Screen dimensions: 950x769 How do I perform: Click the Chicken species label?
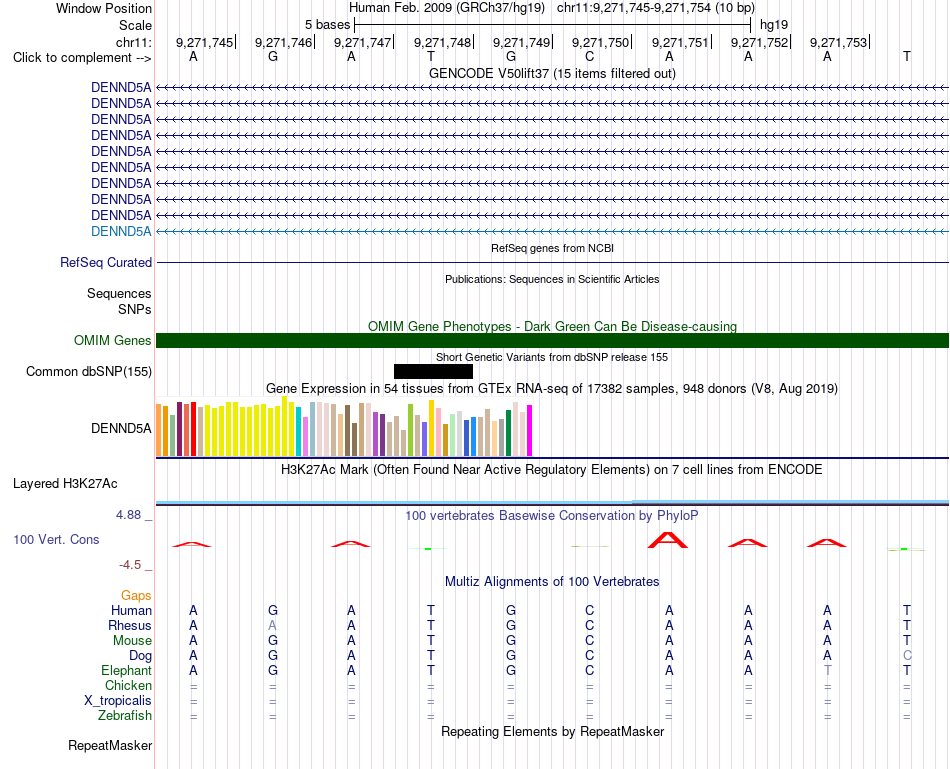128,685
